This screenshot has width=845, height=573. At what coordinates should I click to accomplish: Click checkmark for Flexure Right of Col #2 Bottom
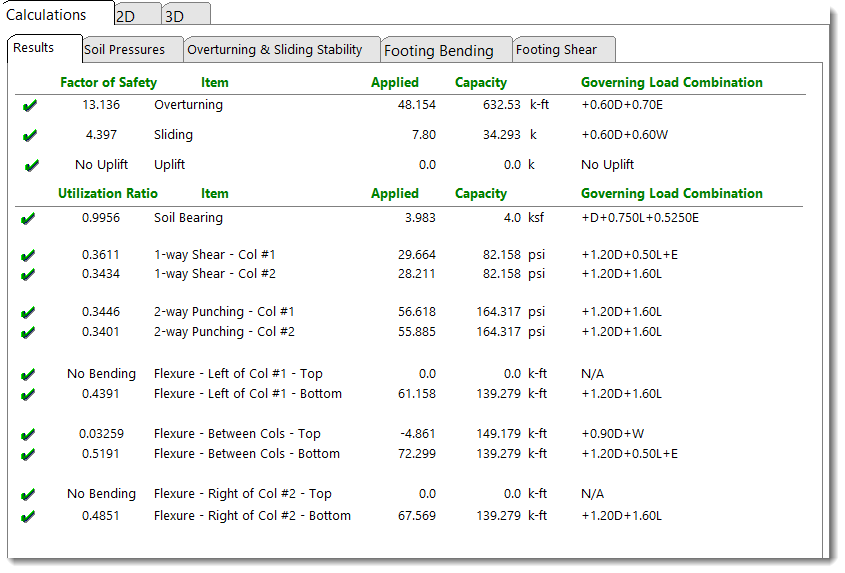(x=28, y=517)
